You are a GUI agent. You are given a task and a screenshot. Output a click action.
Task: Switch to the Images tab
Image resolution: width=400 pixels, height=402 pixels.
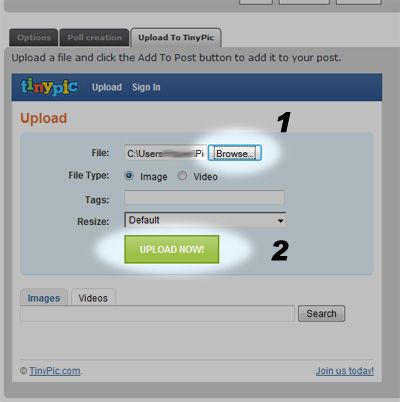point(44,298)
